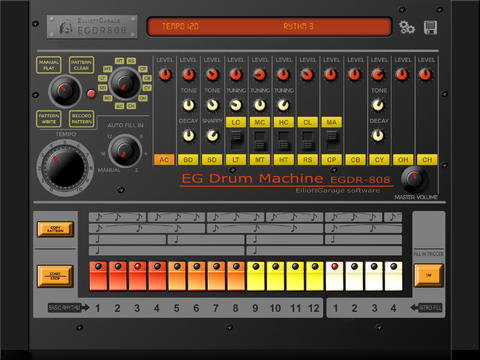
Task: Select the LT low tom label in bottom row
Action: click(236, 160)
